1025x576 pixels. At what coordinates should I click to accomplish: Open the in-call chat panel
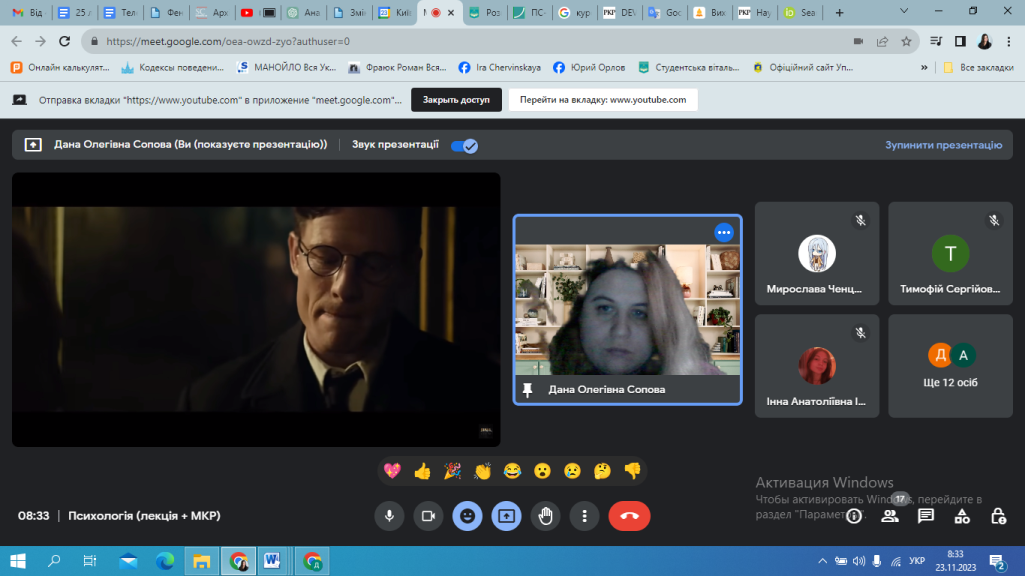925,516
